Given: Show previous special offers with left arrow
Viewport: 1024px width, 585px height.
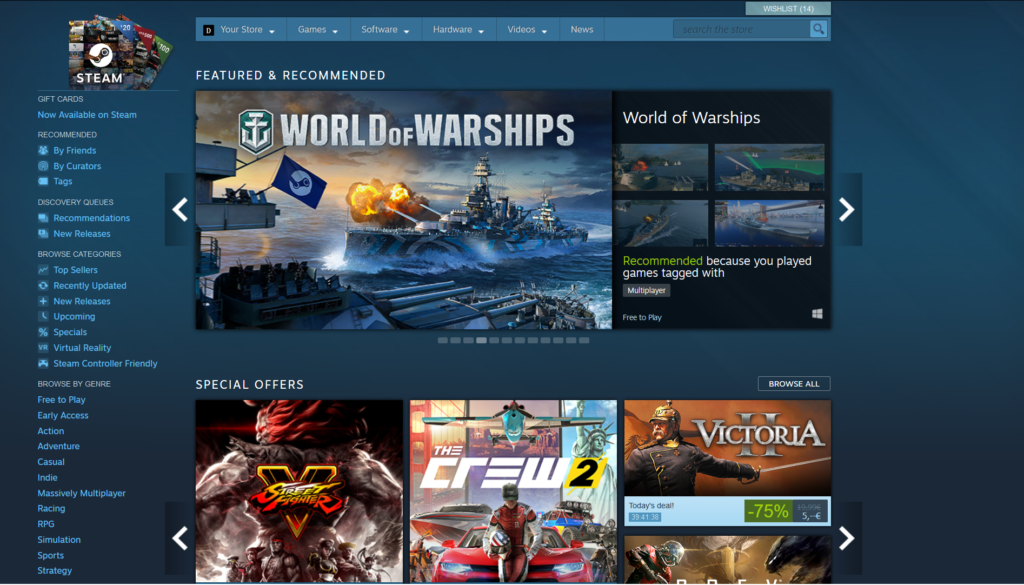Looking at the screenshot, I should tap(180, 538).
